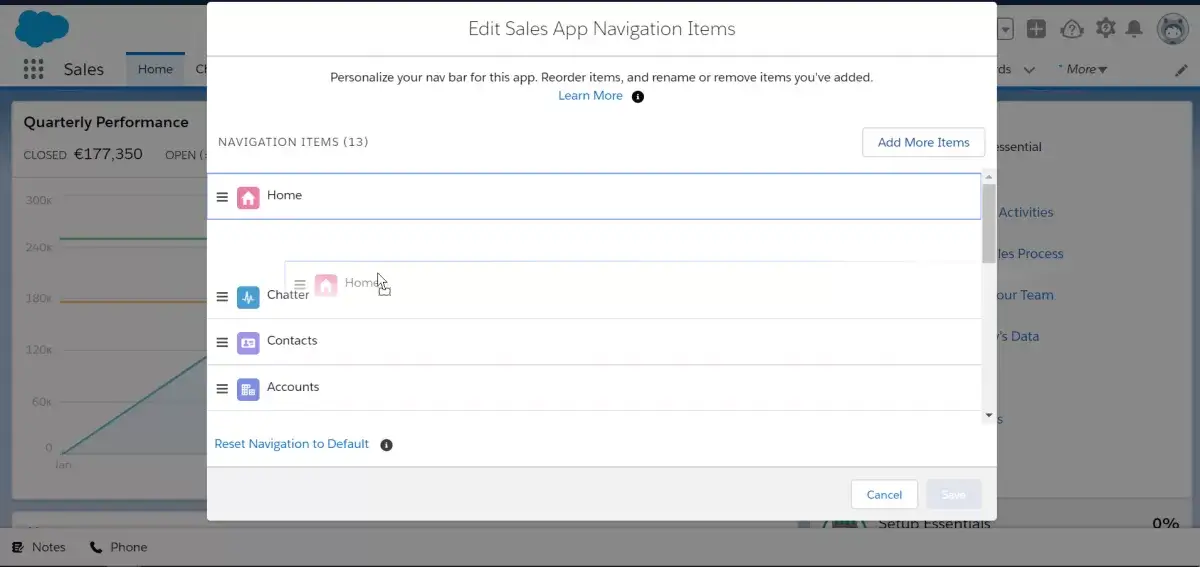Open the Notes utility bar item
The height and width of the screenshot is (567, 1200).
tap(39, 547)
